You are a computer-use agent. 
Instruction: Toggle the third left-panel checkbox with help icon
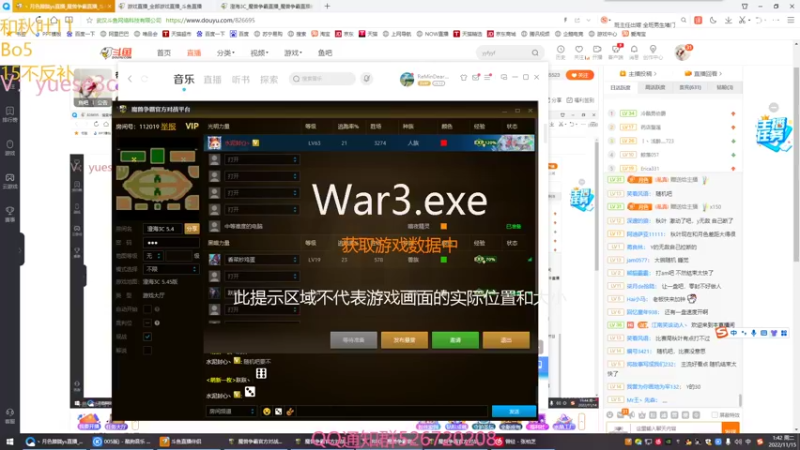click(x=147, y=323)
